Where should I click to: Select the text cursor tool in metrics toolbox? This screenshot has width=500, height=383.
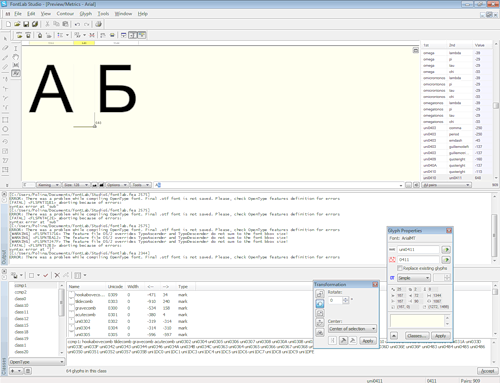coord(16,49)
